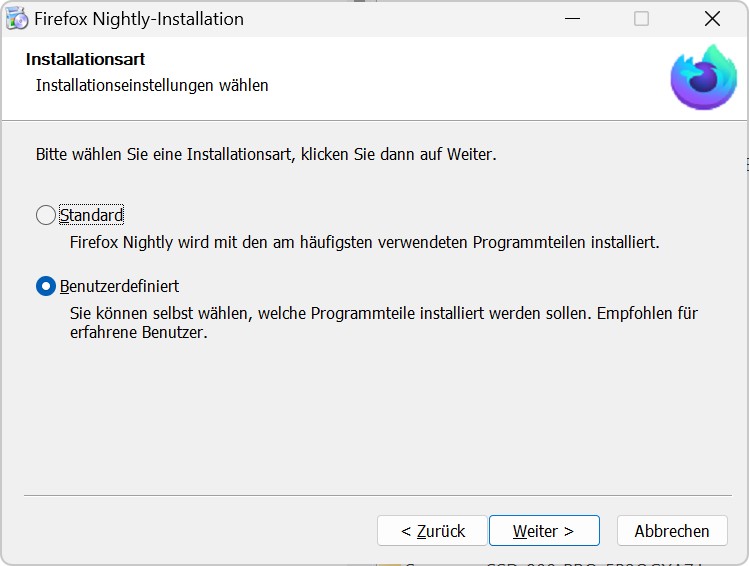
Task: Click the Benutzerdefiniert description about erfahrene Benutzer
Action: click(x=384, y=322)
